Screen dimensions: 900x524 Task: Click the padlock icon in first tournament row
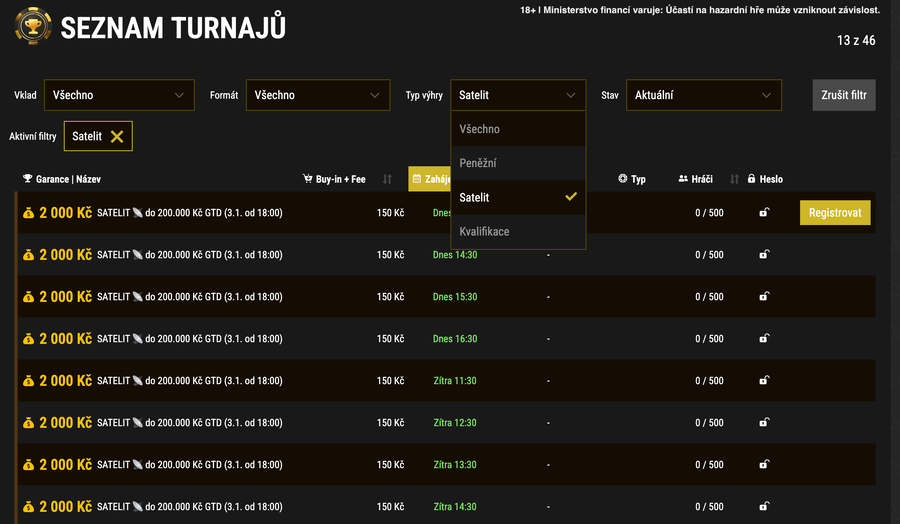point(764,213)
